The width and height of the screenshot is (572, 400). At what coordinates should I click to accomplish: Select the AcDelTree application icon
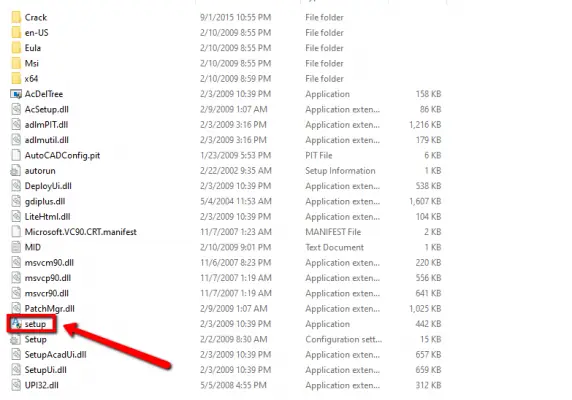[16, 94]
